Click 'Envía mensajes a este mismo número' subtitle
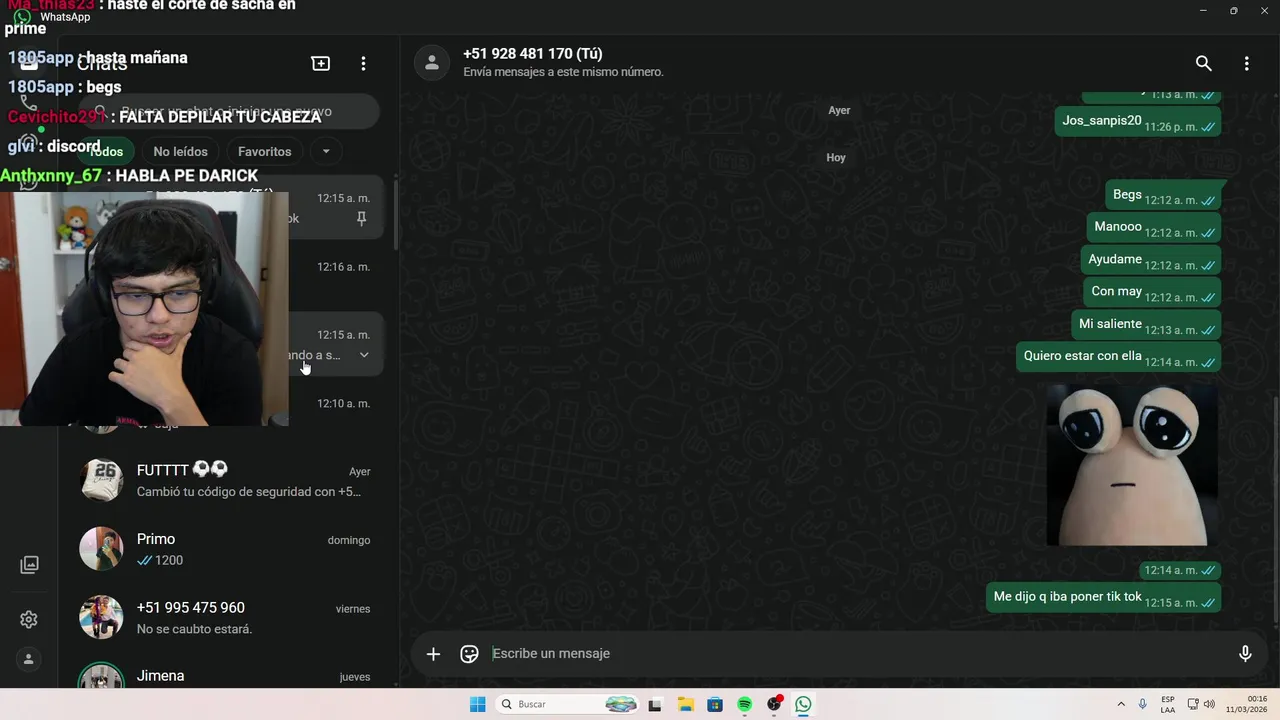The image size is (1280, 720). coord(563,72)
